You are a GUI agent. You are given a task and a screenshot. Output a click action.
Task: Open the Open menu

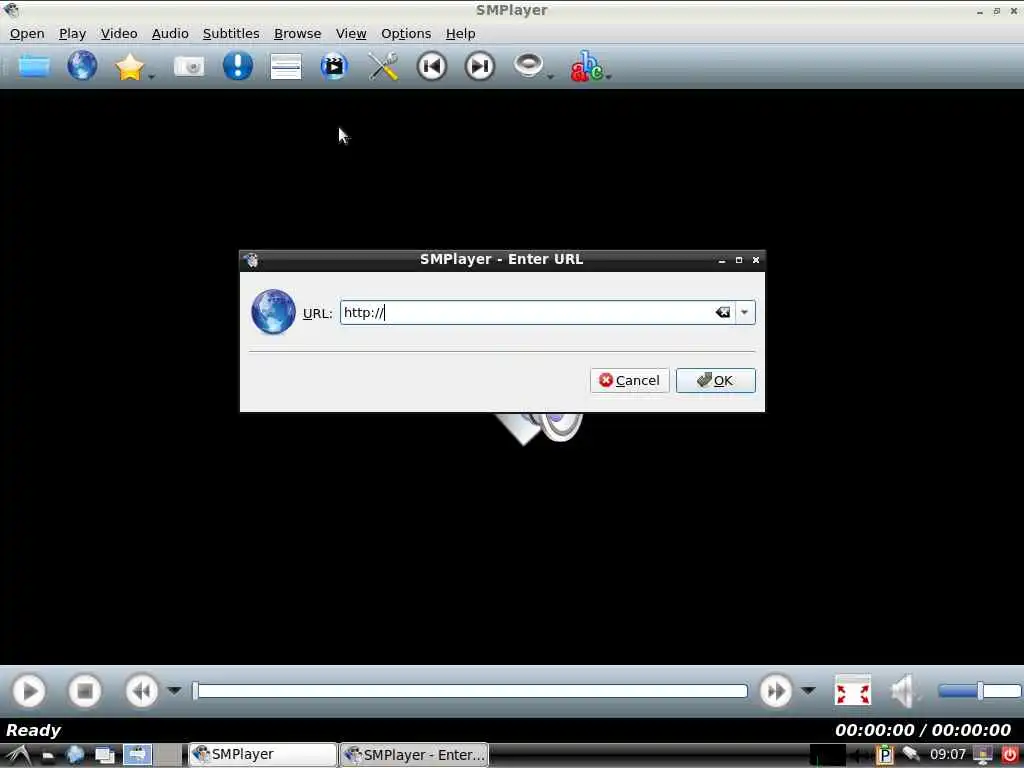(27, 34)
